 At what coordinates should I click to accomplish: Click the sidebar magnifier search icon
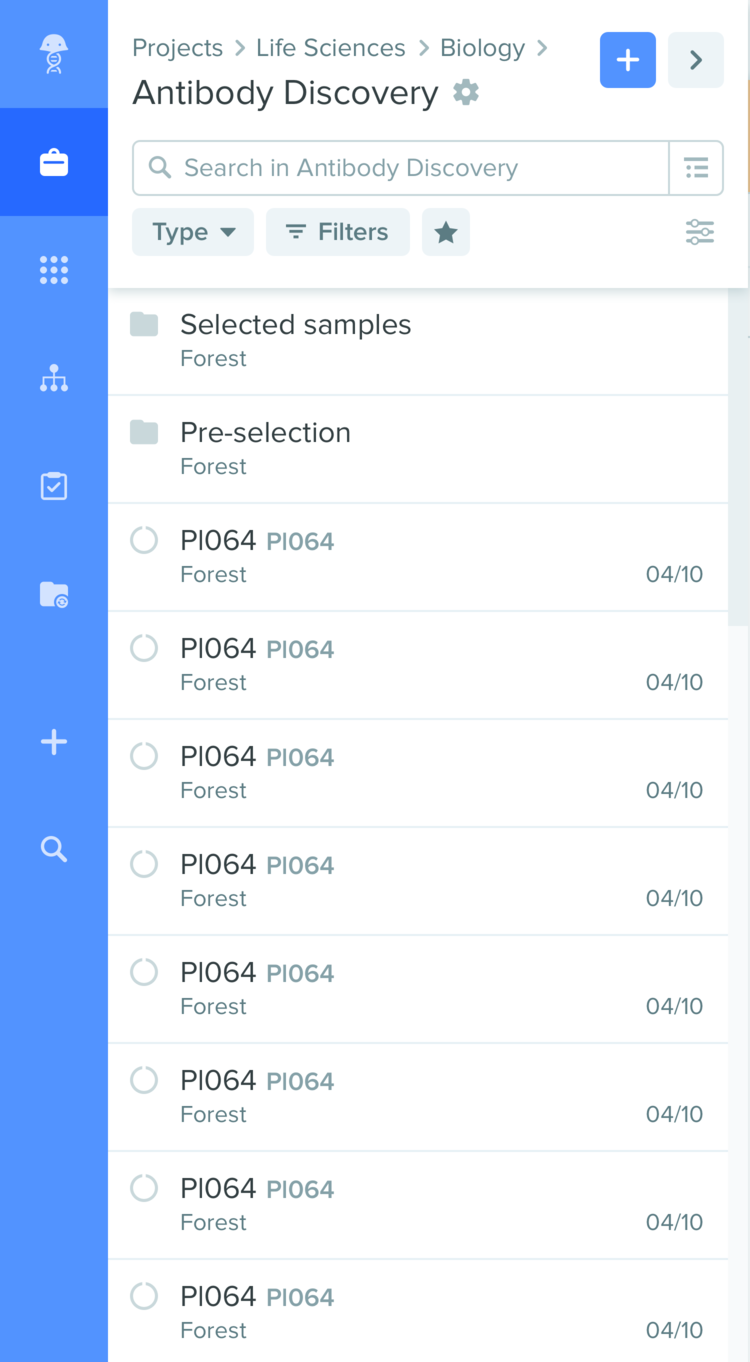point(54,850)
